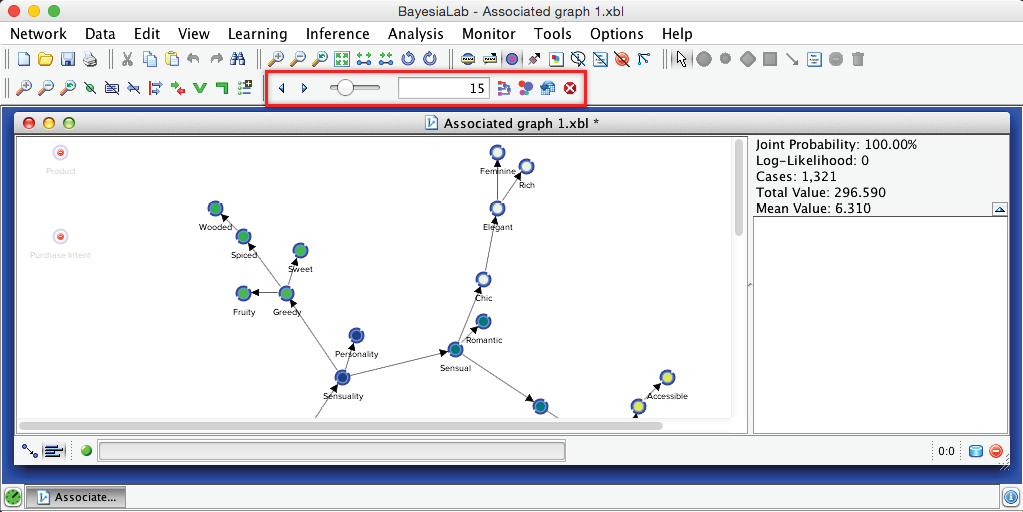Click the red stop icon beside the slider
This screenshot has width=1023, height=512.
(x=570, y=88)
